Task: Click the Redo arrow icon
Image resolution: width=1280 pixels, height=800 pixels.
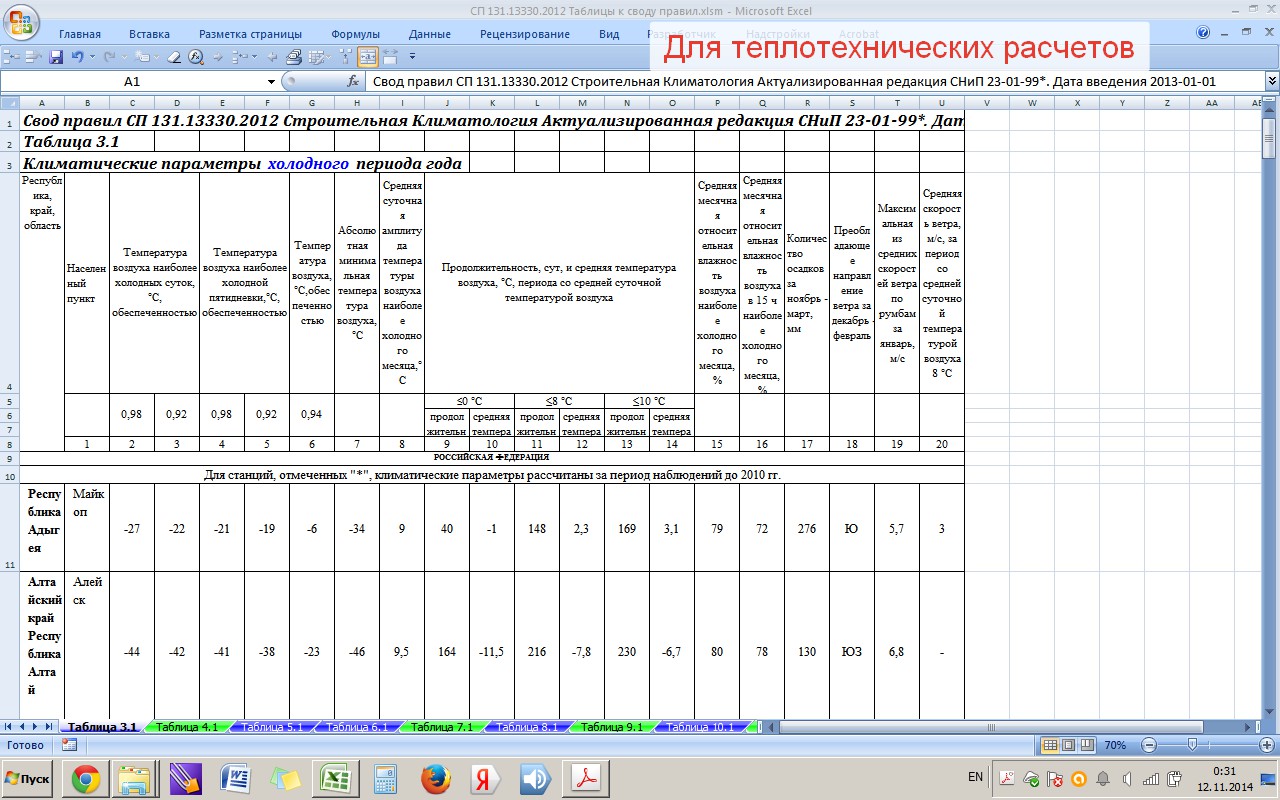Action: (x=110, y=57)
